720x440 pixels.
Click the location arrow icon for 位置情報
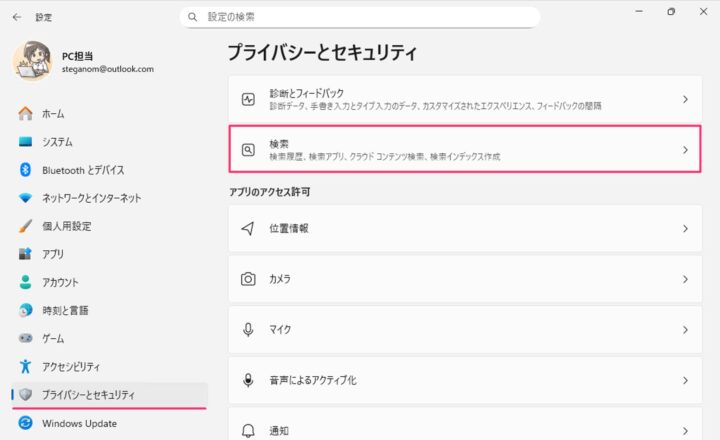coord(248,229)
